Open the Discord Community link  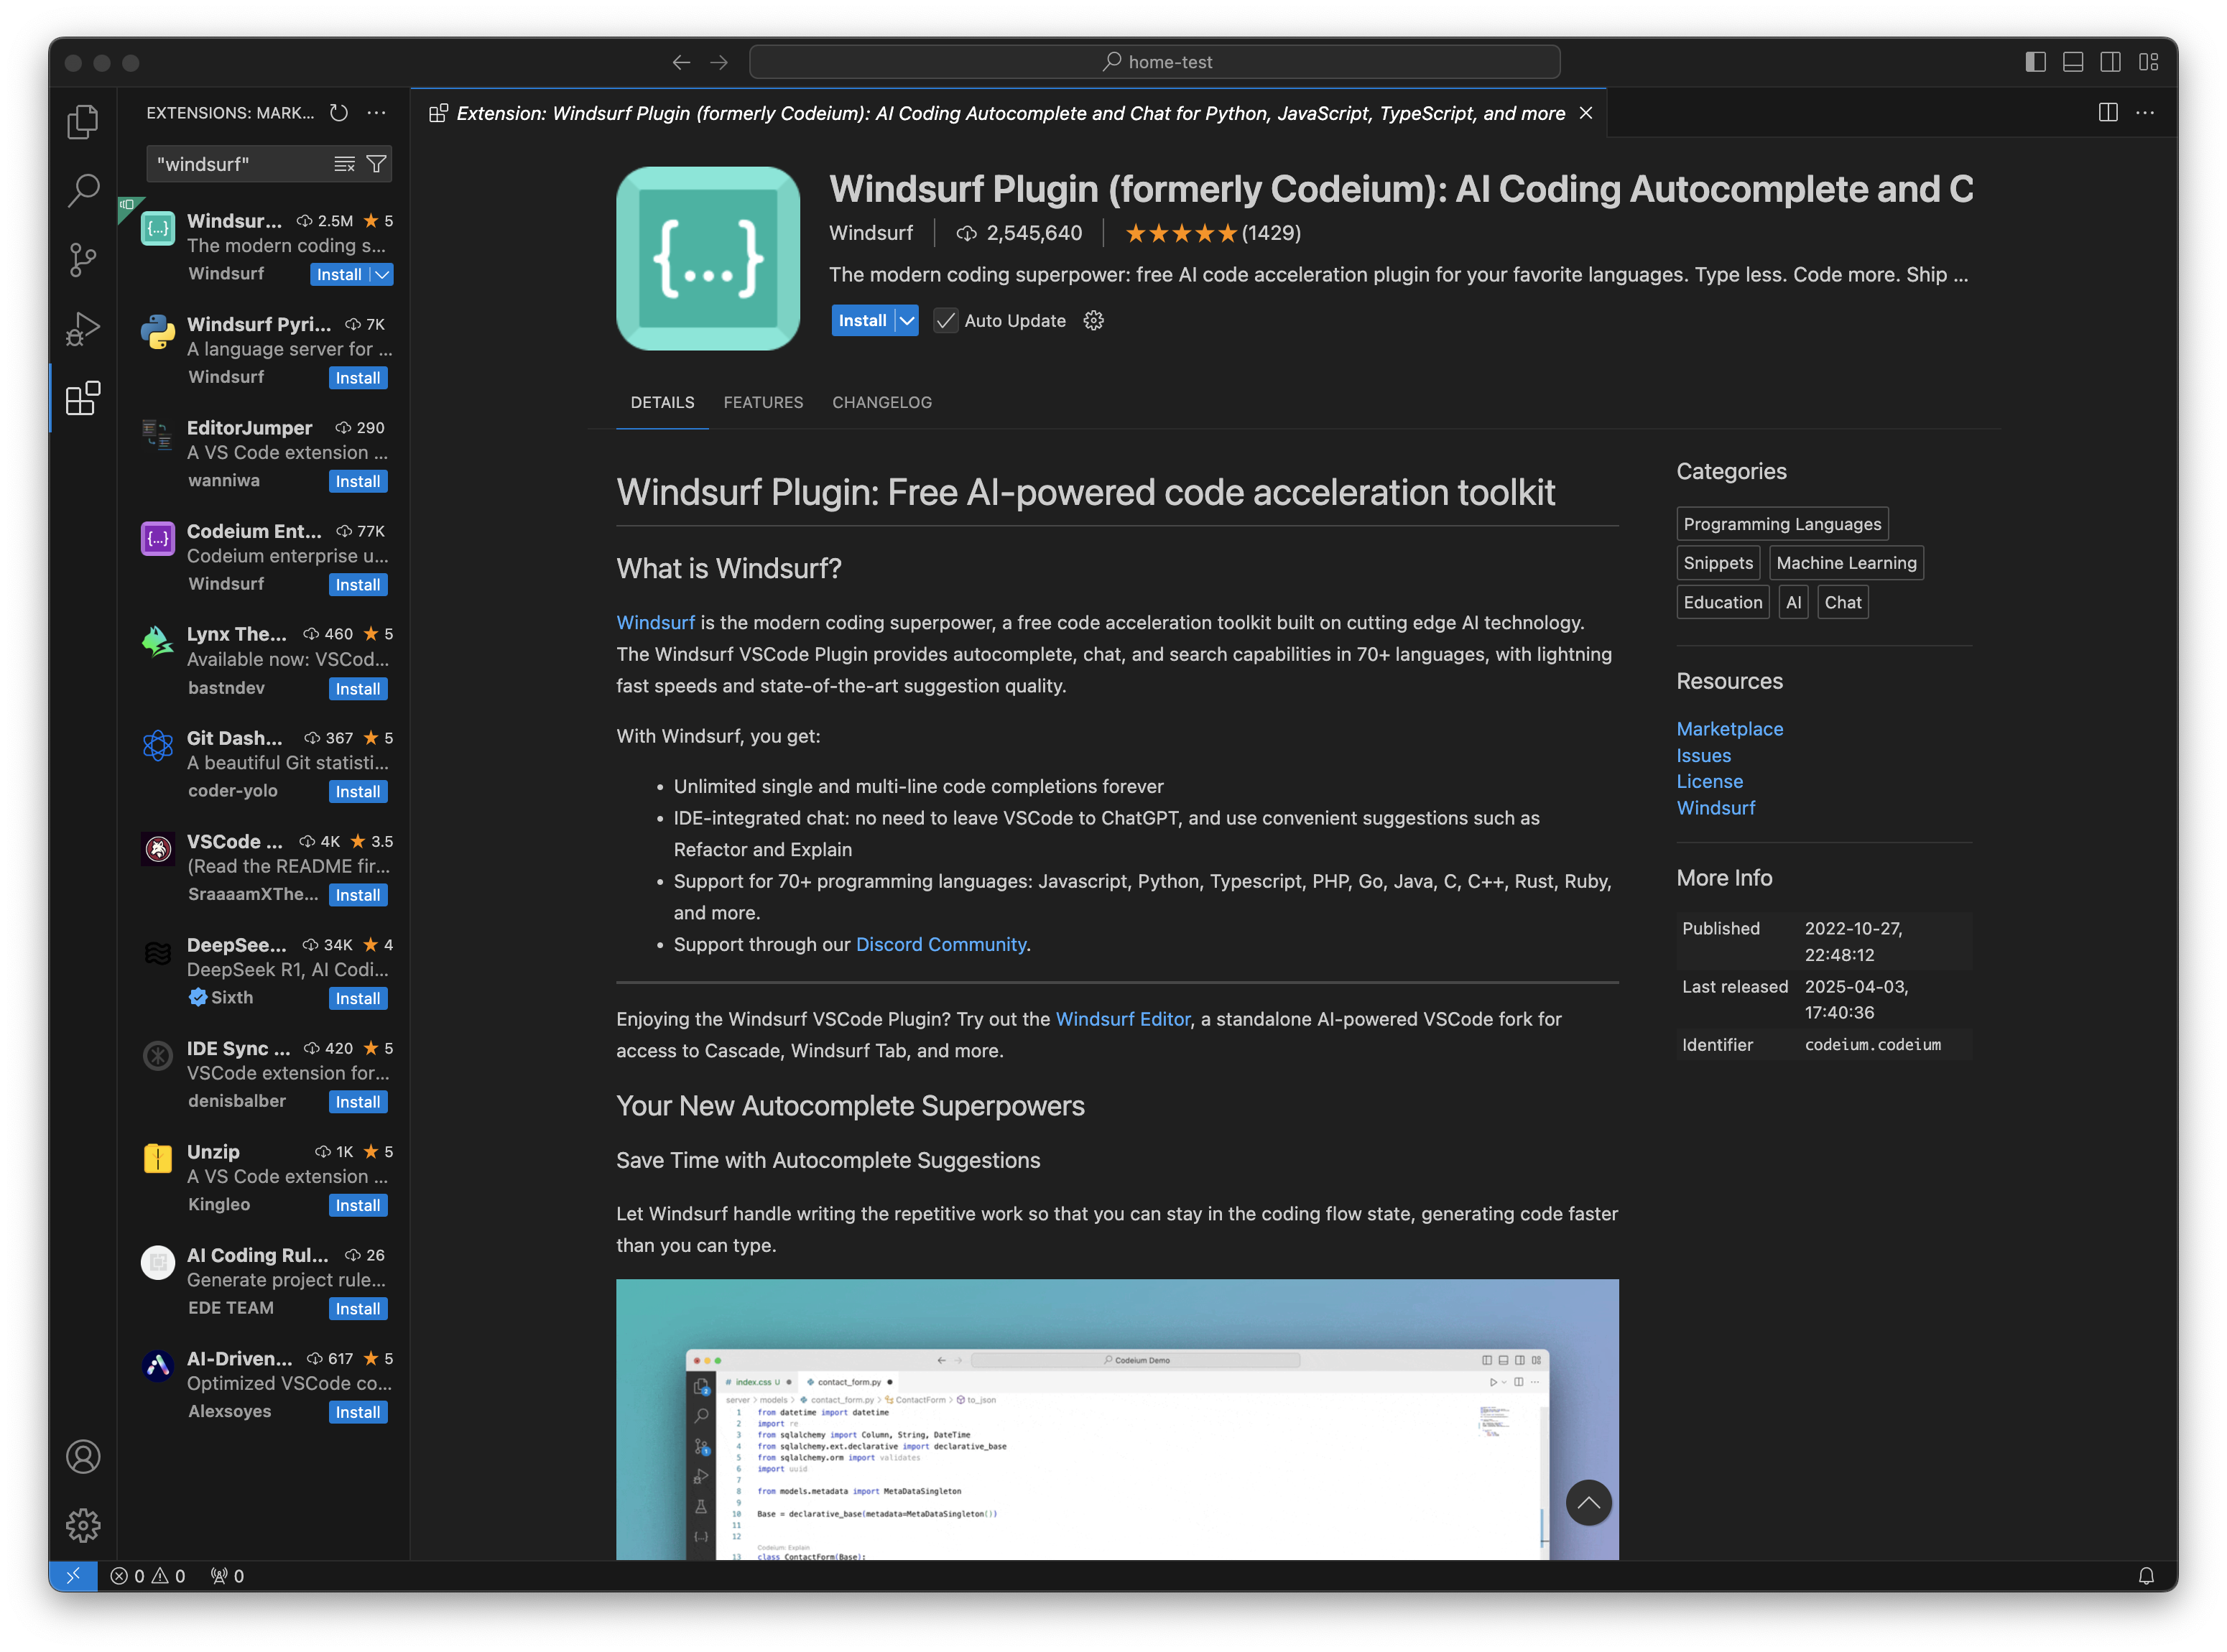[x=940, y=944]
